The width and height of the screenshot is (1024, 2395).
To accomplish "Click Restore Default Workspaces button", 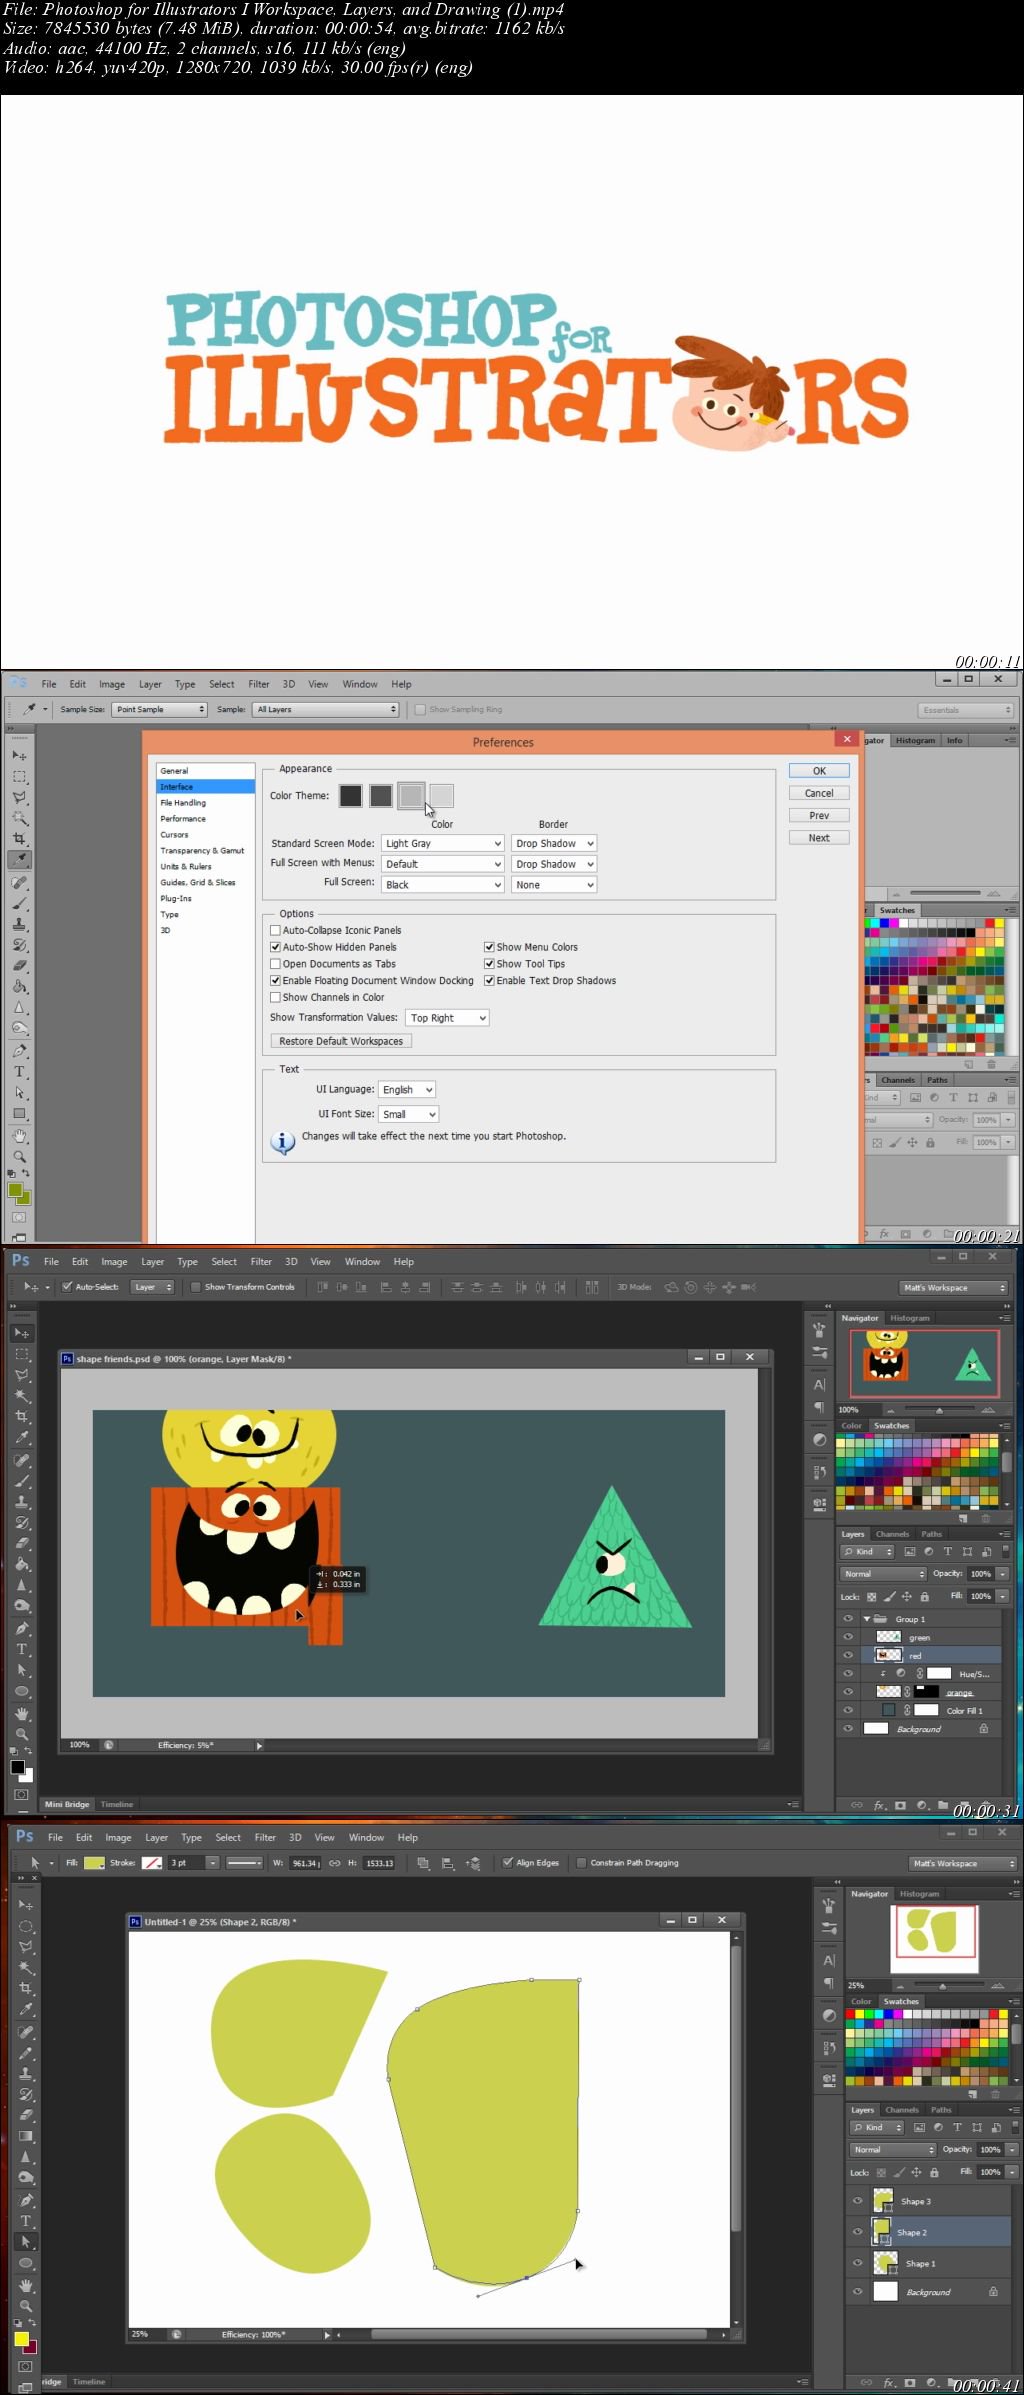I will [341, 1041].
